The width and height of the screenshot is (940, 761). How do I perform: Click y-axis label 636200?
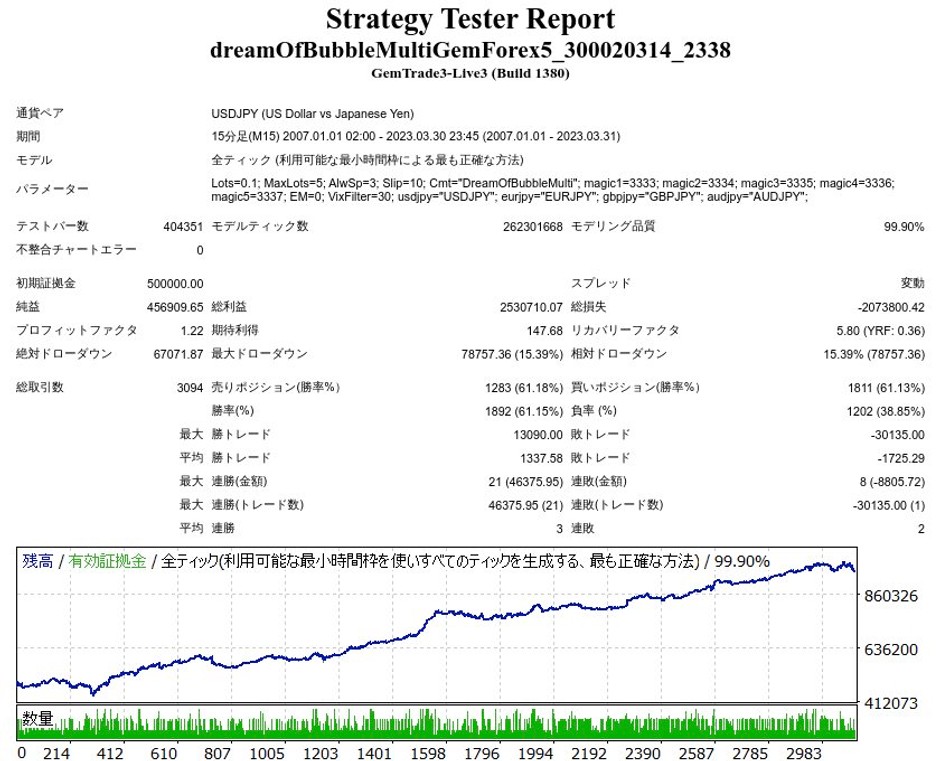click(891, 649)
